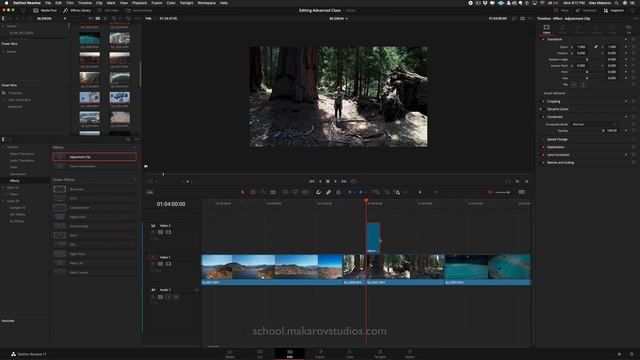Expand the Cropping section in the Inspector

click(553, 101)
